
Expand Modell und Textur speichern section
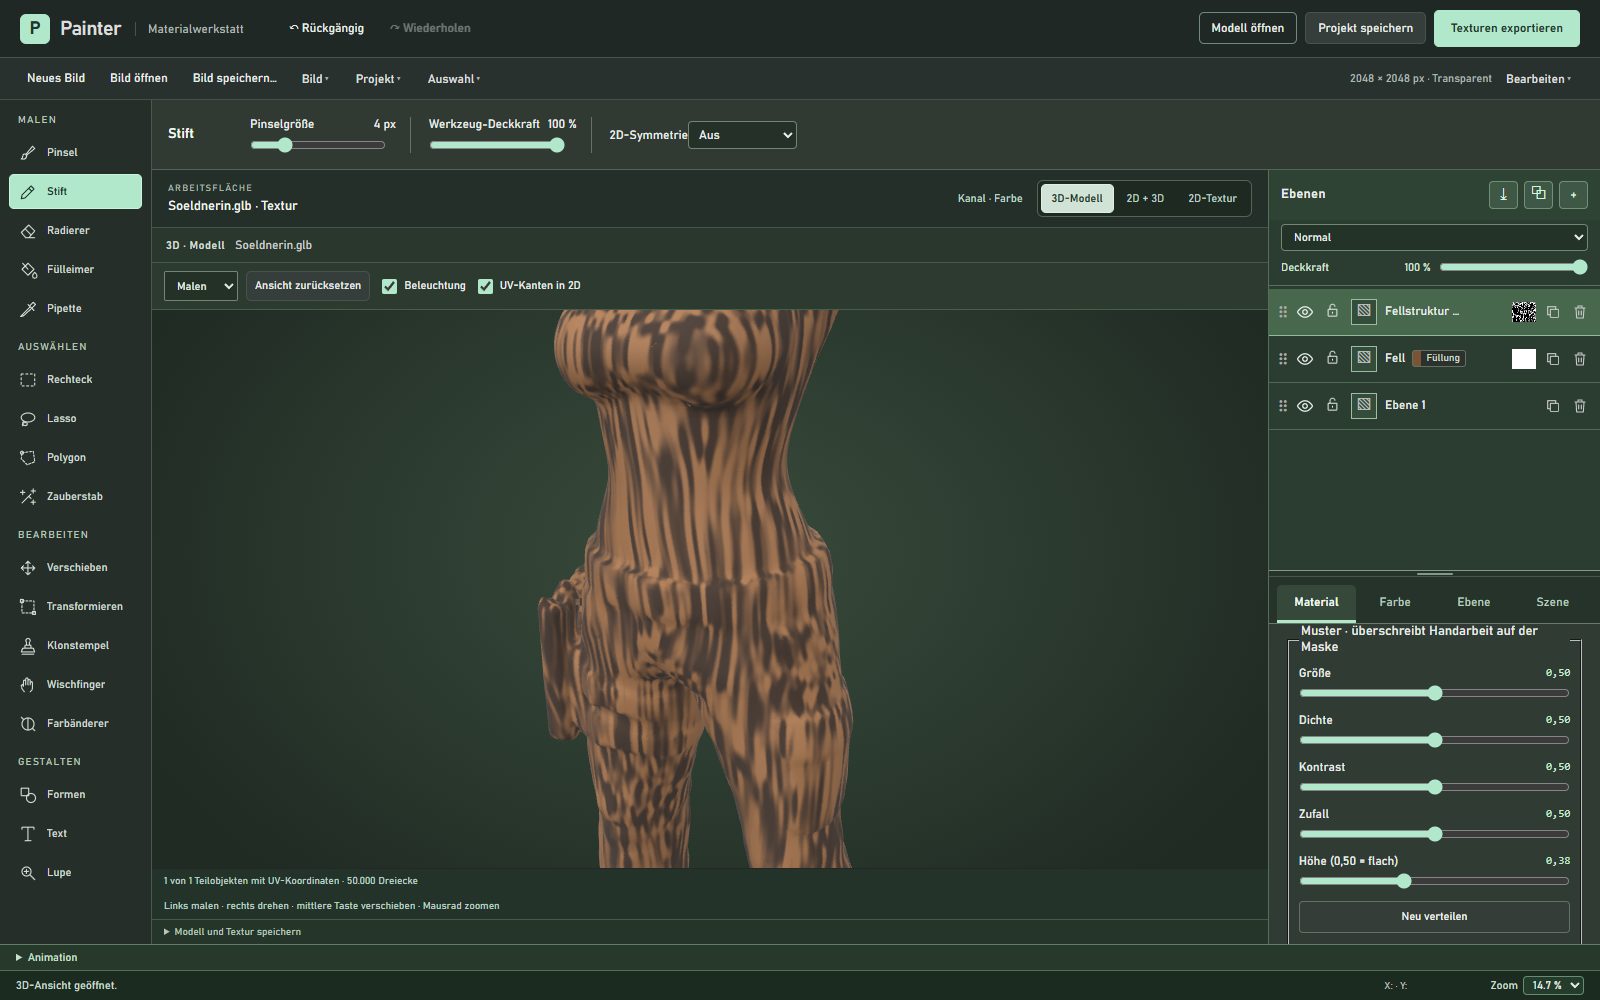pos(232,932)
